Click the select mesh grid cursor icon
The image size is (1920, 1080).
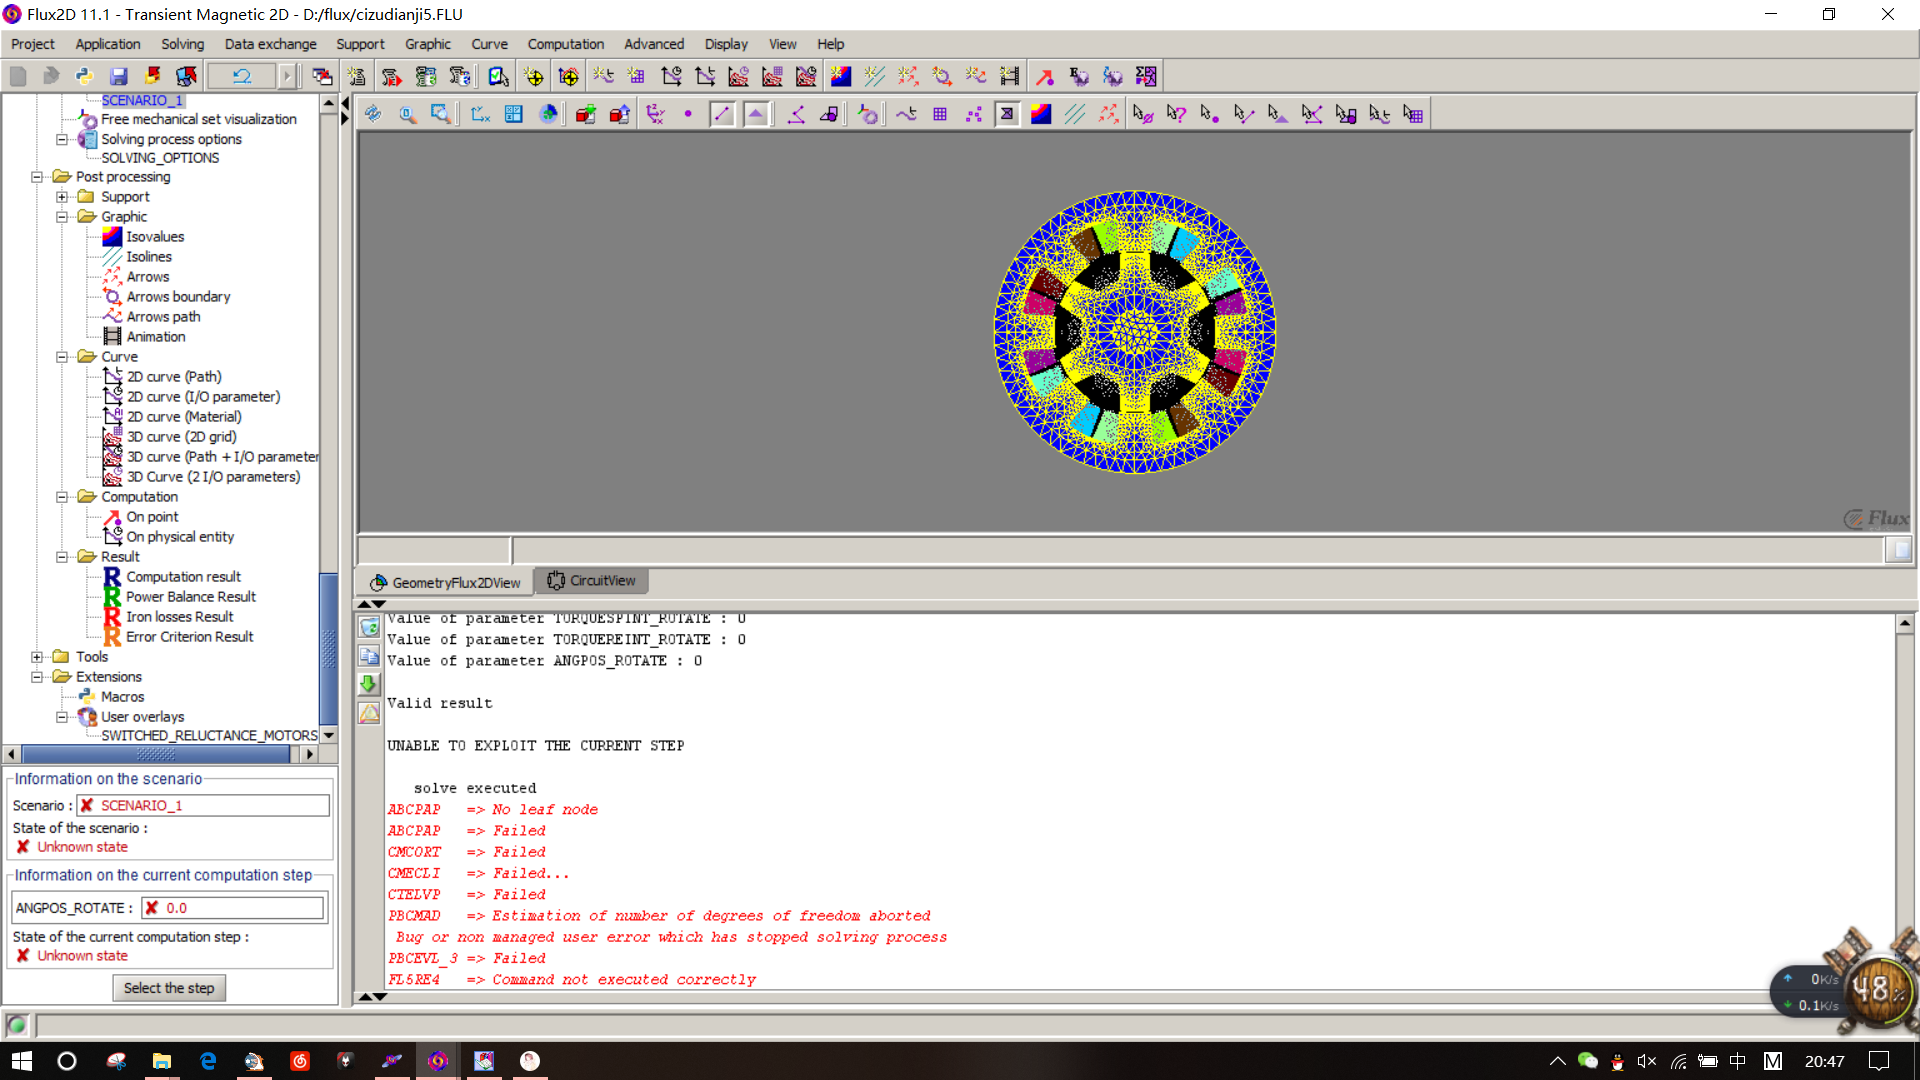coord(1413,114)
